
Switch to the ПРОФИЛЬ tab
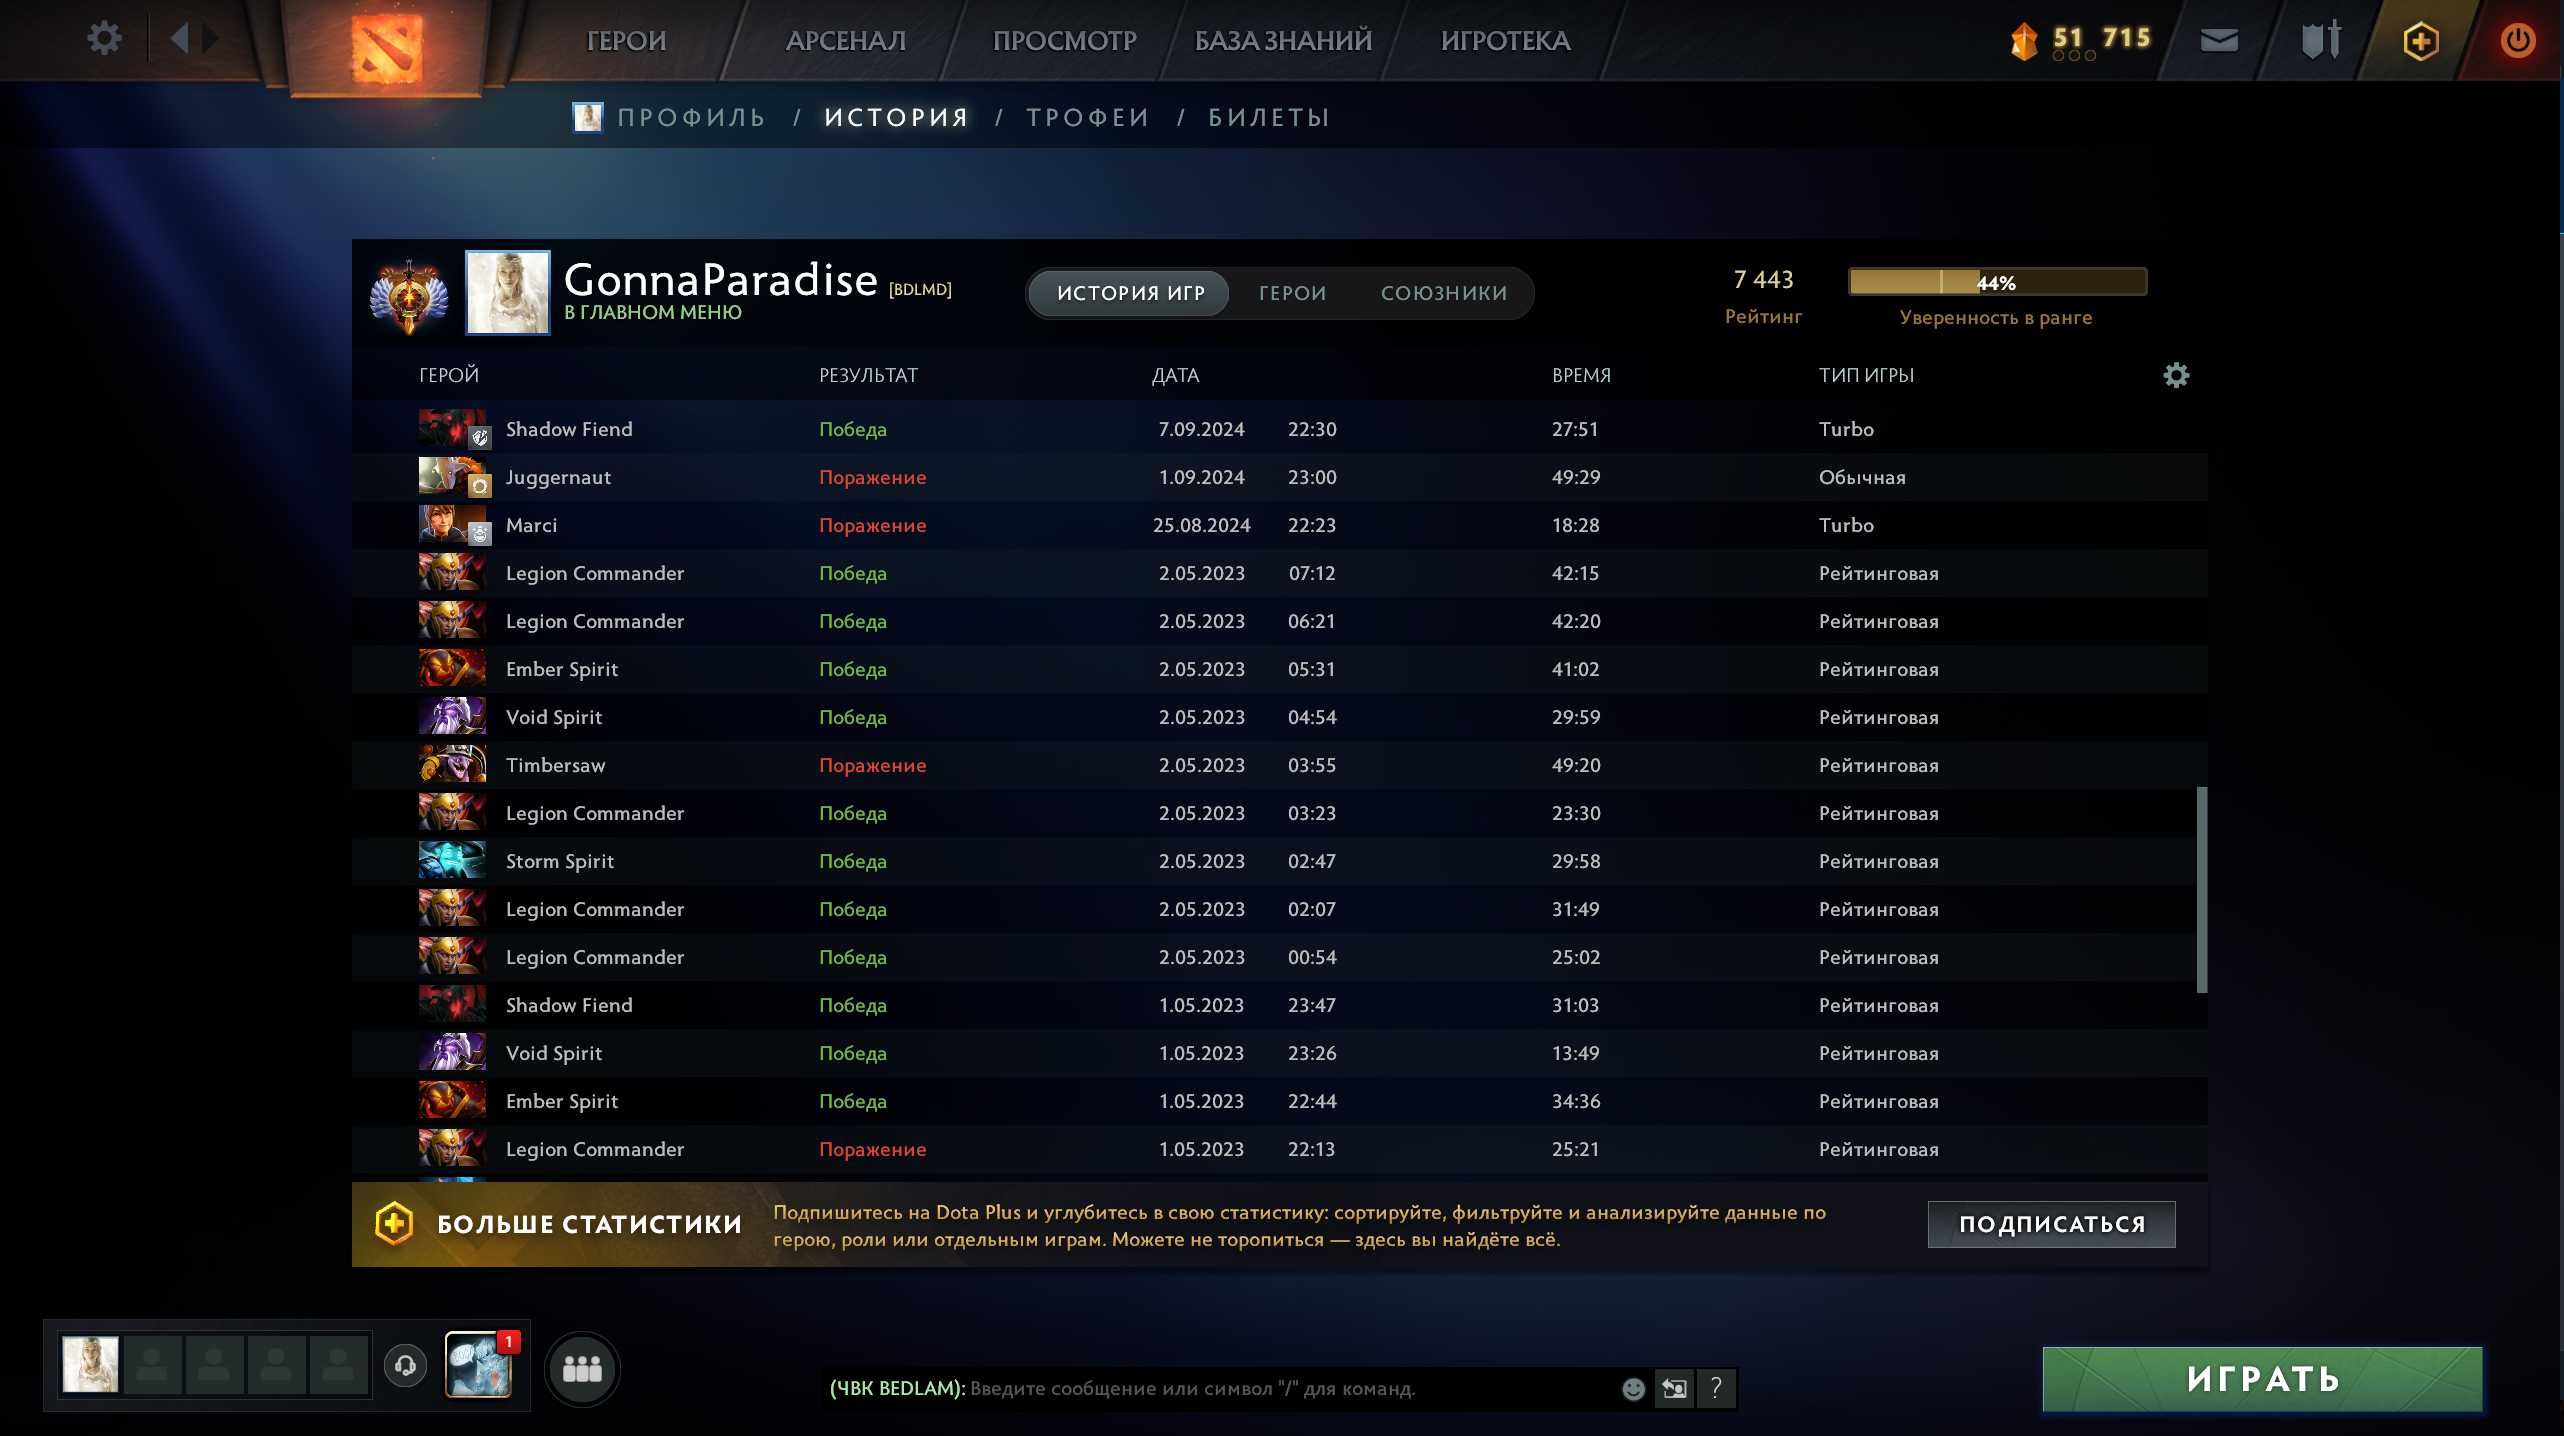[691, 118]
